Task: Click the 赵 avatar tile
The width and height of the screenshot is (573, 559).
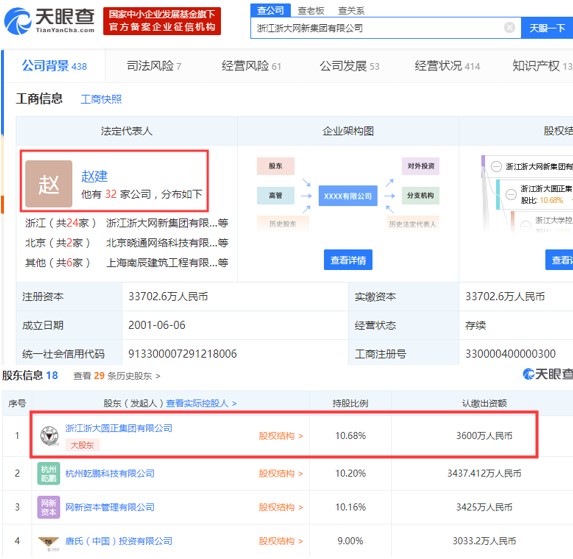Action: [x=49, y=184]
